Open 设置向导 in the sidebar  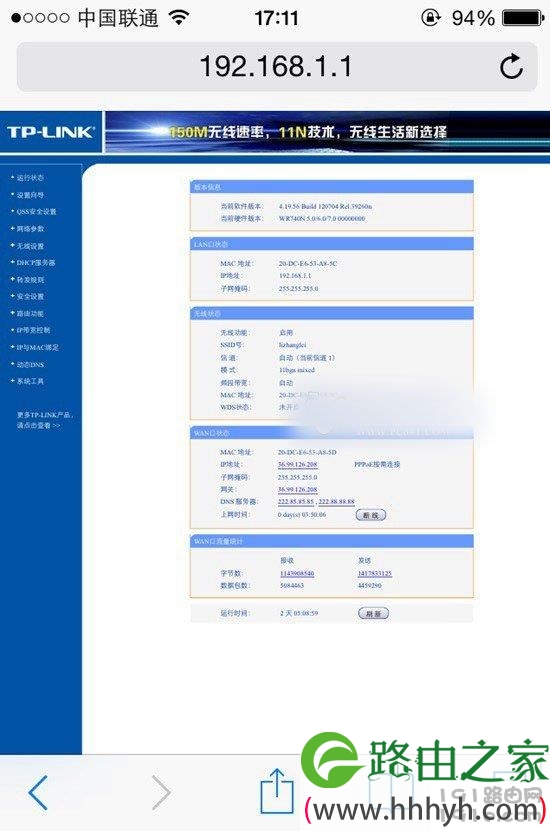click(30, 195)
